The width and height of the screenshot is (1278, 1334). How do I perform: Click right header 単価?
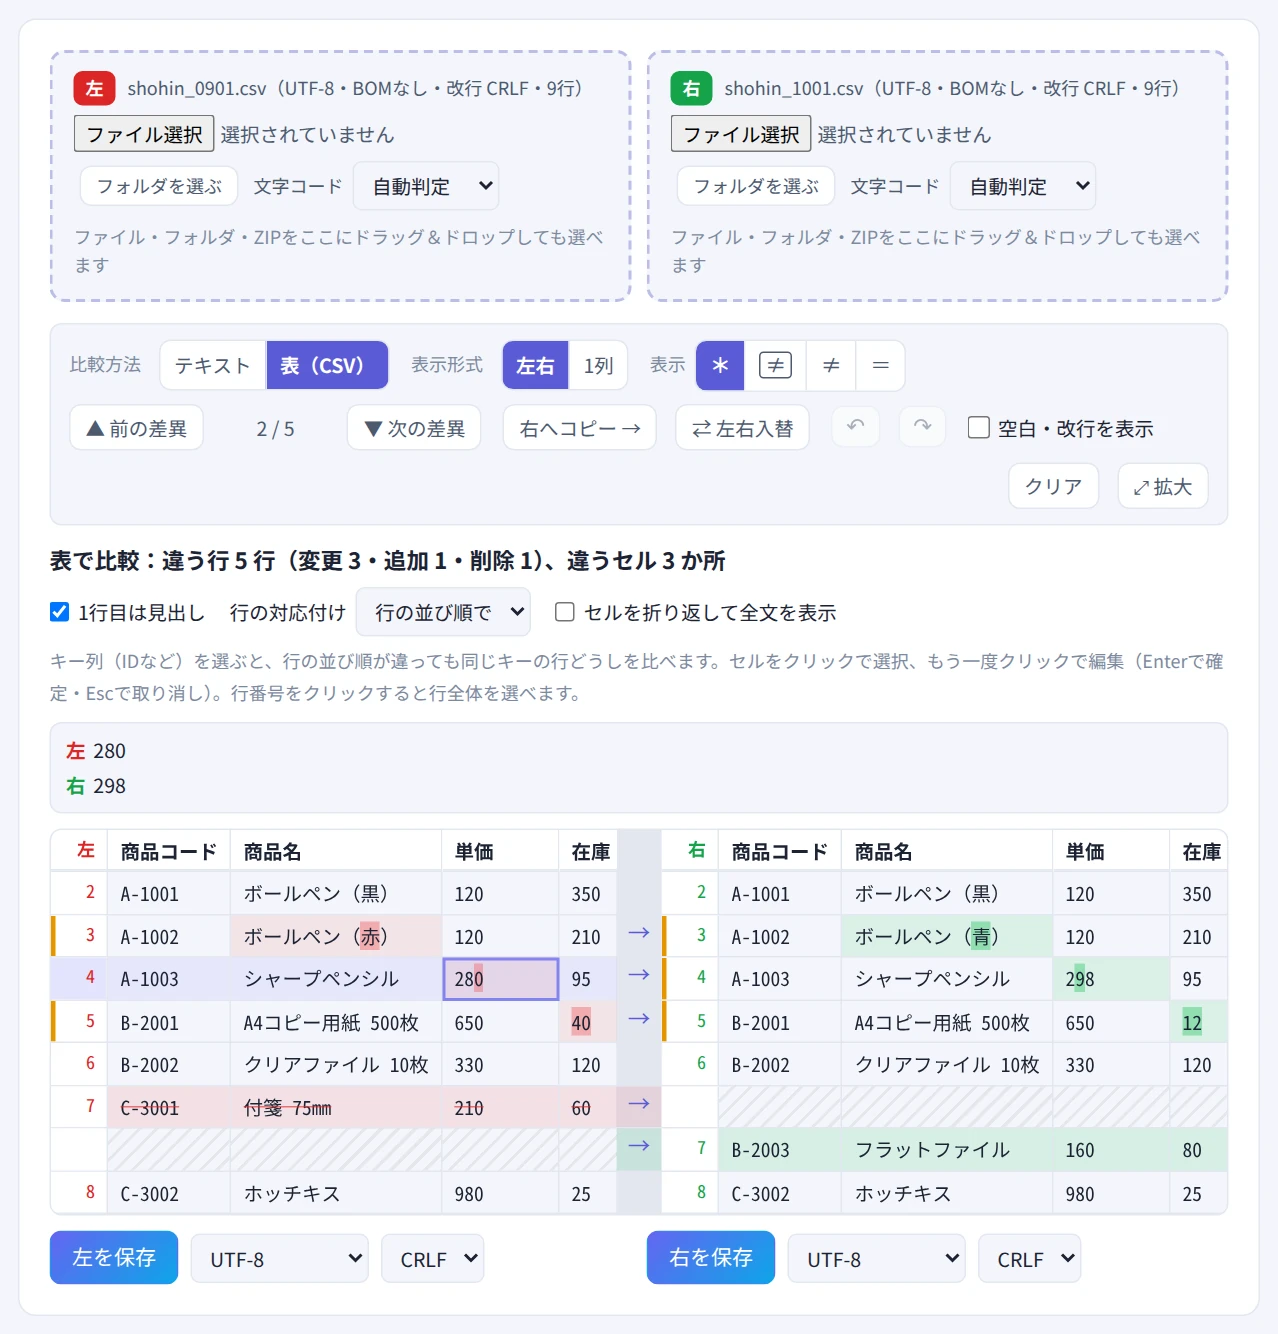click(1110, 851)
